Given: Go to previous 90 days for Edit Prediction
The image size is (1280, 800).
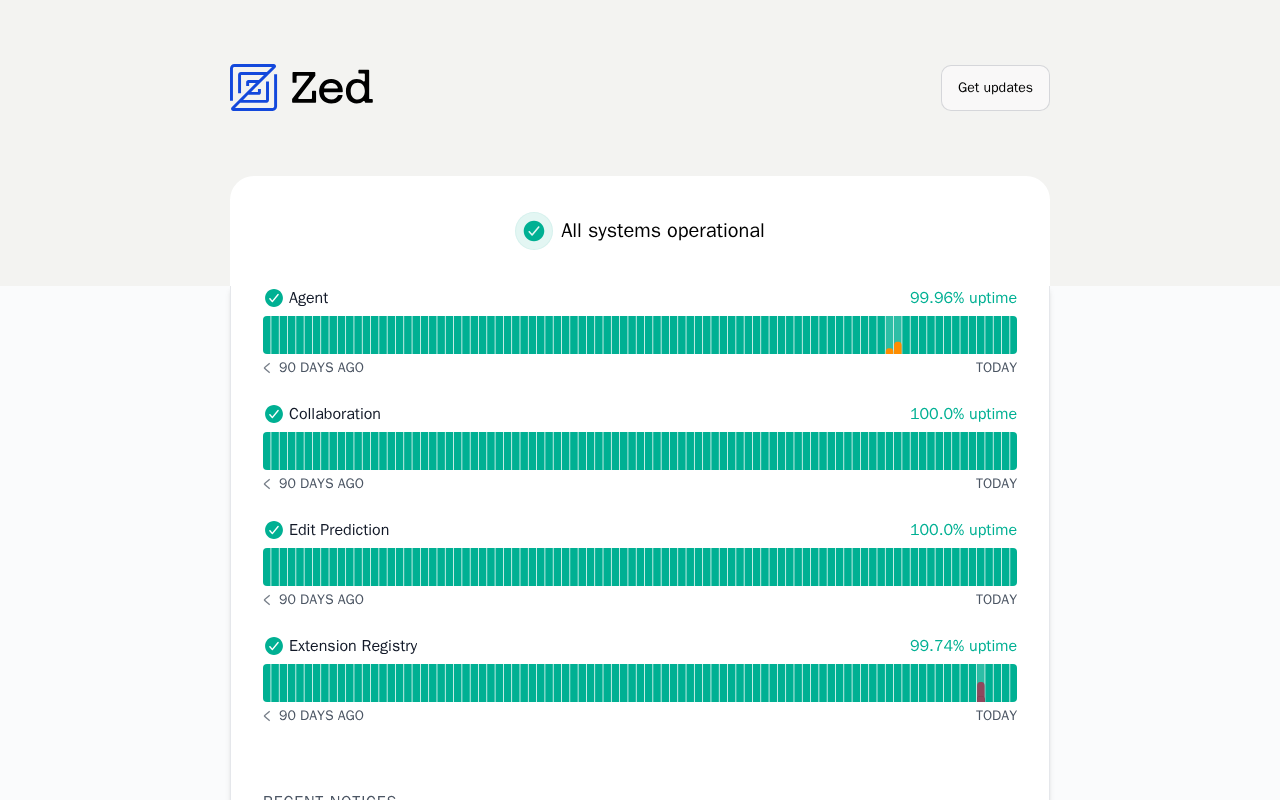Looking at the screenshot, I should [267, 600].
